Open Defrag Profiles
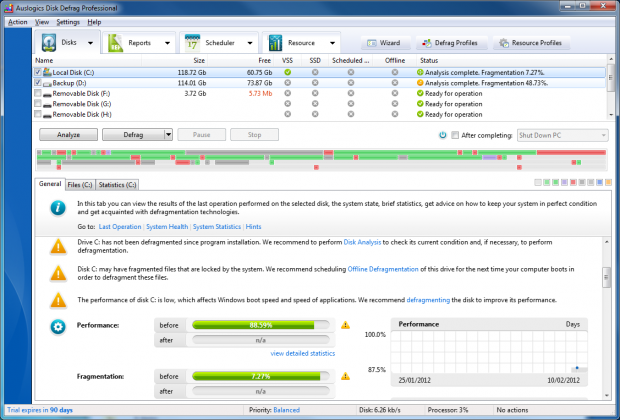620x420 pixels. click(x=450, y=43)
